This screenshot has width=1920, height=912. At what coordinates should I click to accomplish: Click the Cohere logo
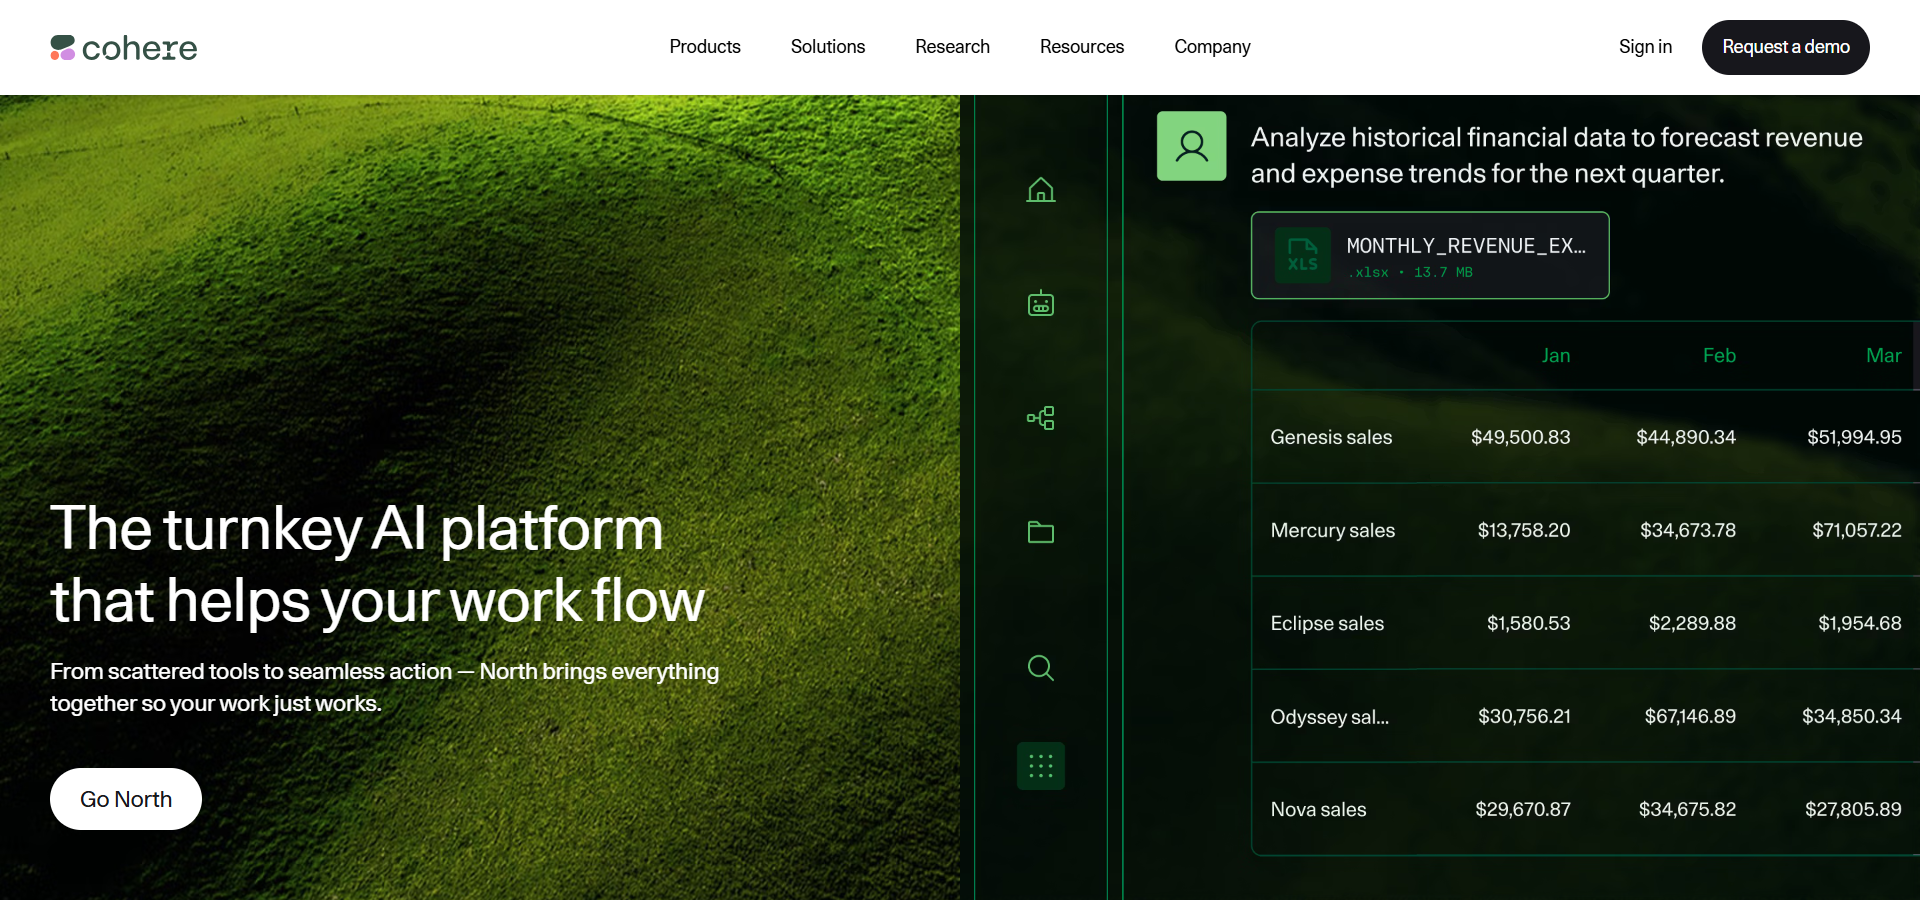tap(124, 48)
